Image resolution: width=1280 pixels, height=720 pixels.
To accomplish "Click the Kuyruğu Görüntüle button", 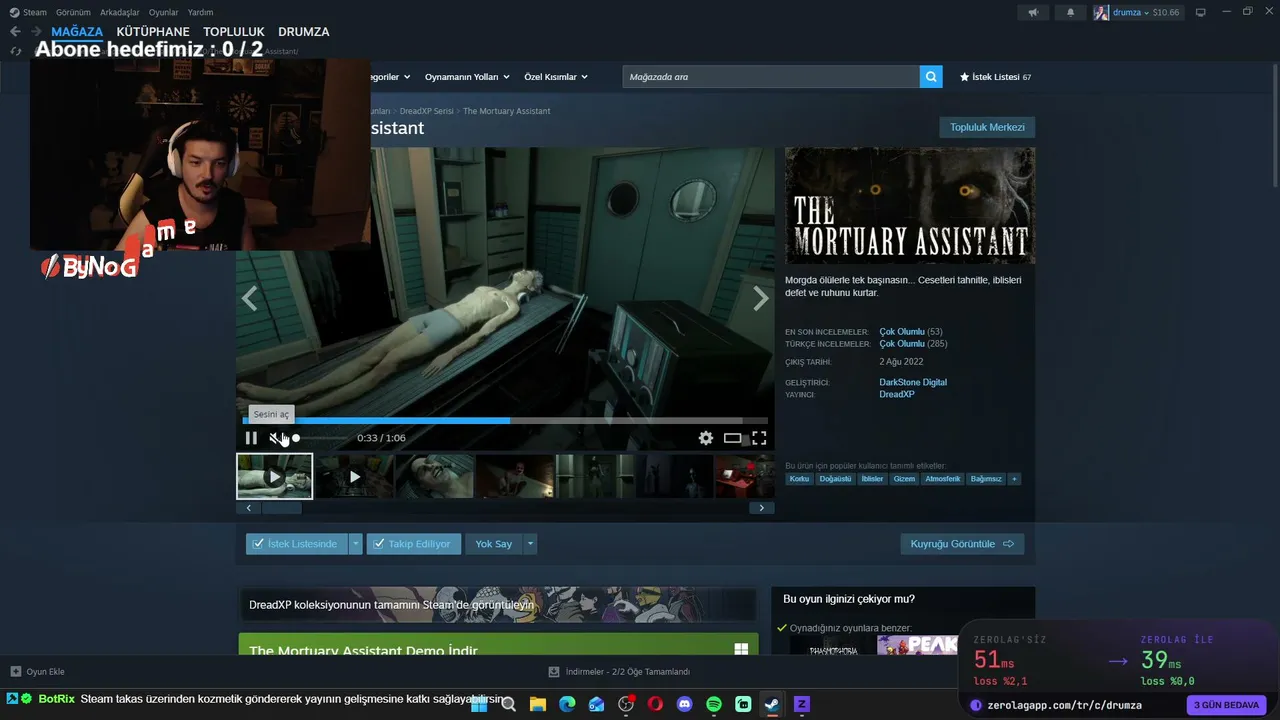I will pos(962,544).
